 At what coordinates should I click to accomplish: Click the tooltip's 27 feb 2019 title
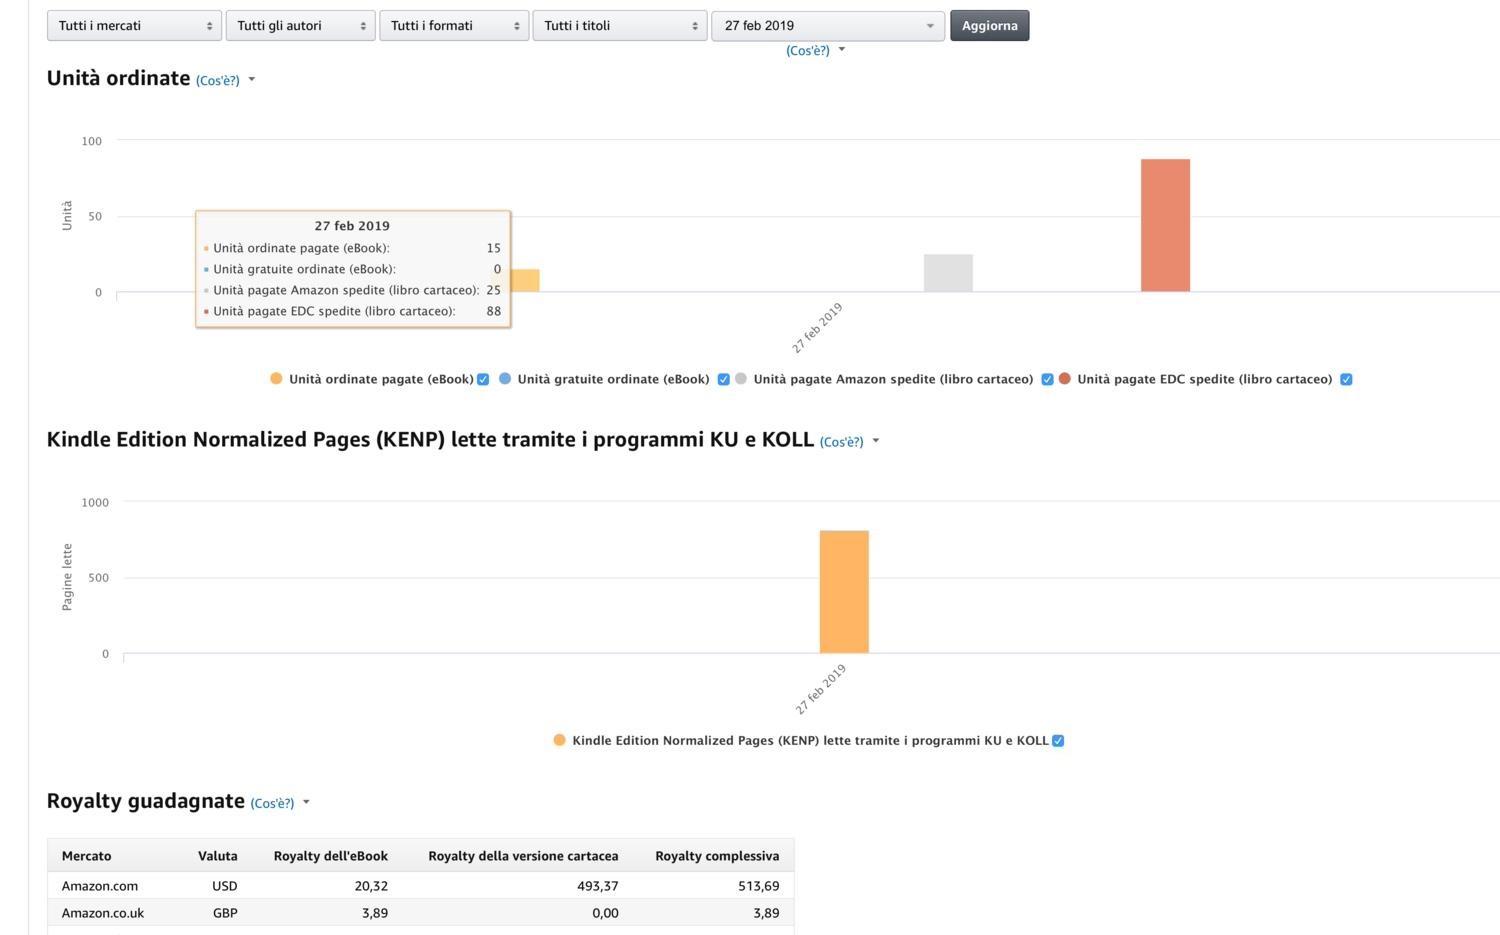click(352, 226)
